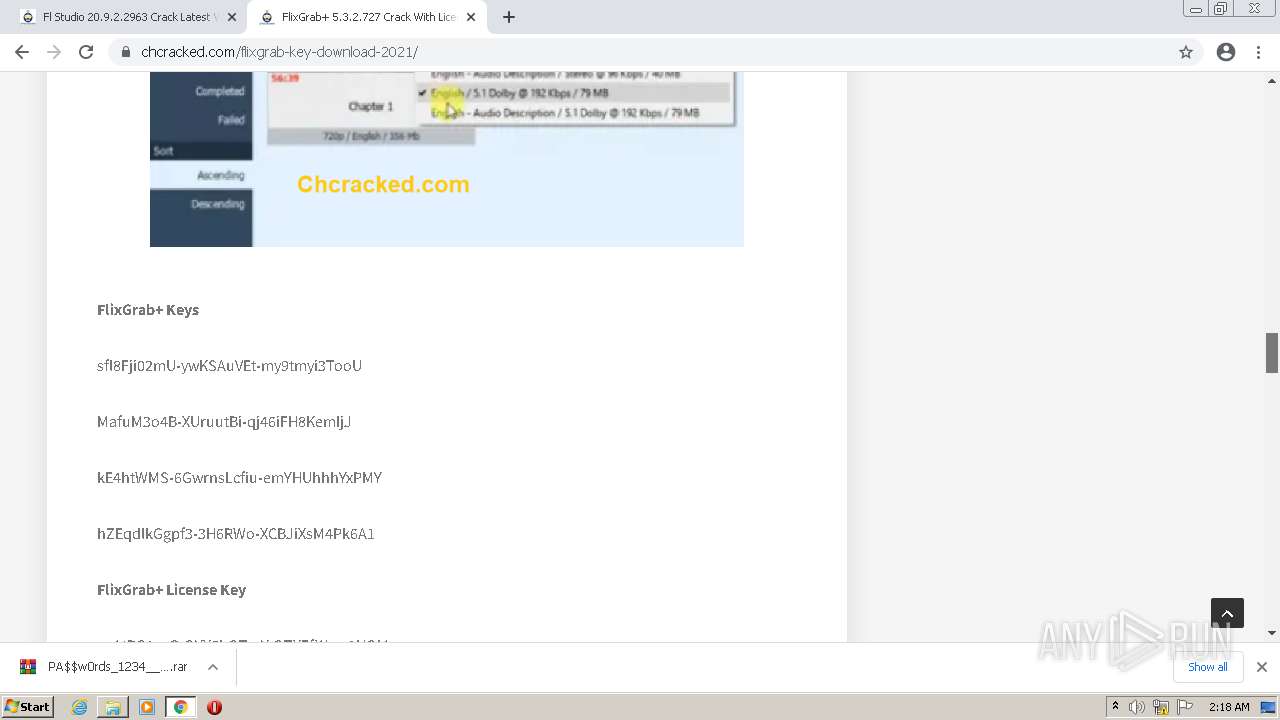Close the downloads bar
Screen dimensions: 1280x720
click(1261, 667)
